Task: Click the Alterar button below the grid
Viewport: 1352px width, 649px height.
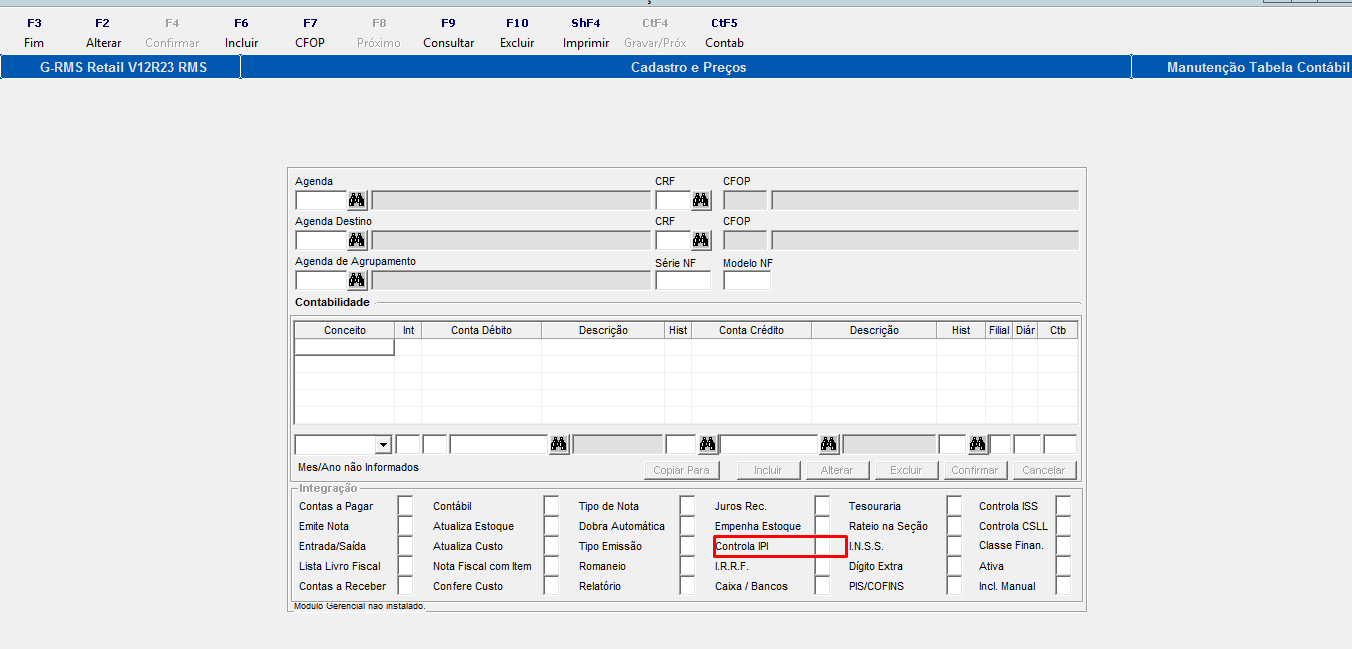Action: [837, 470]
